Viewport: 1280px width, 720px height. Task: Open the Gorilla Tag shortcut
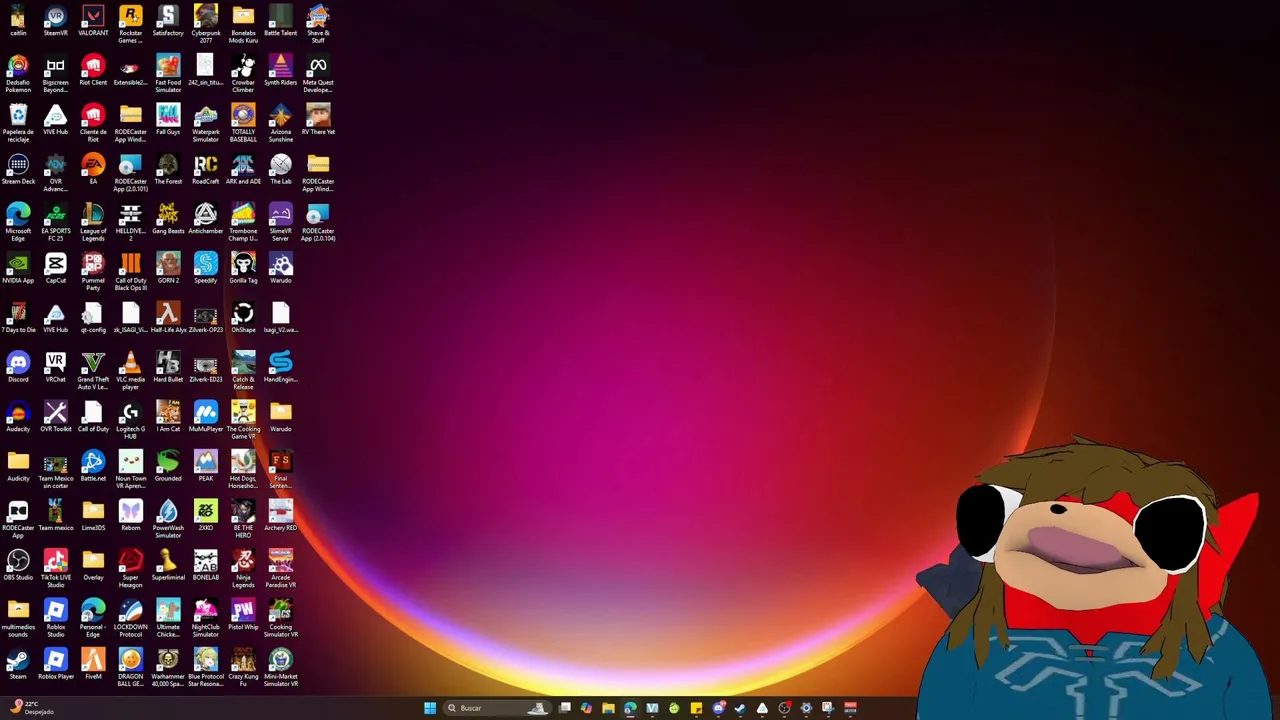243,268
